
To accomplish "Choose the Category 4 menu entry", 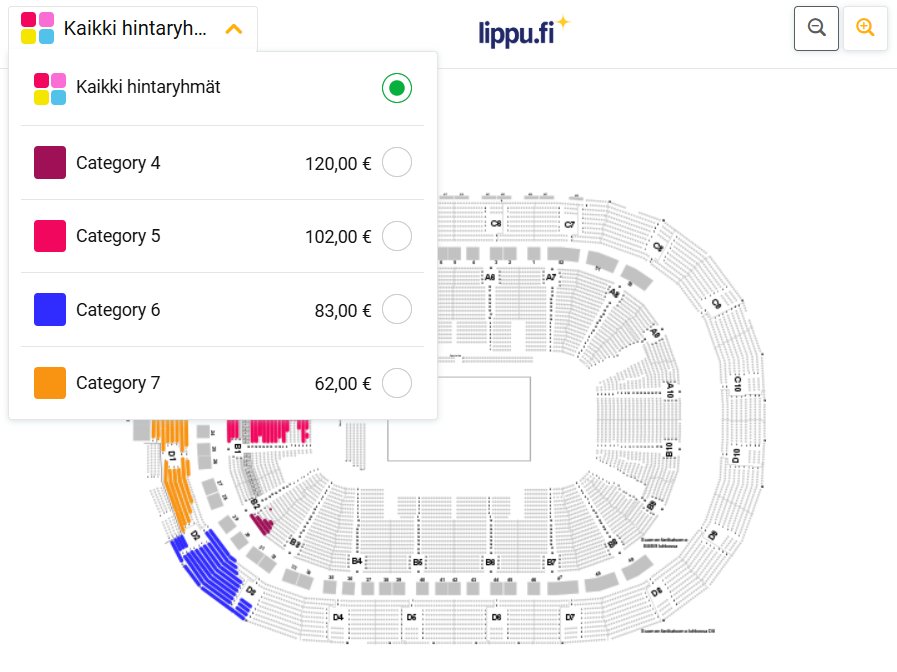I will tap(223, 162).
